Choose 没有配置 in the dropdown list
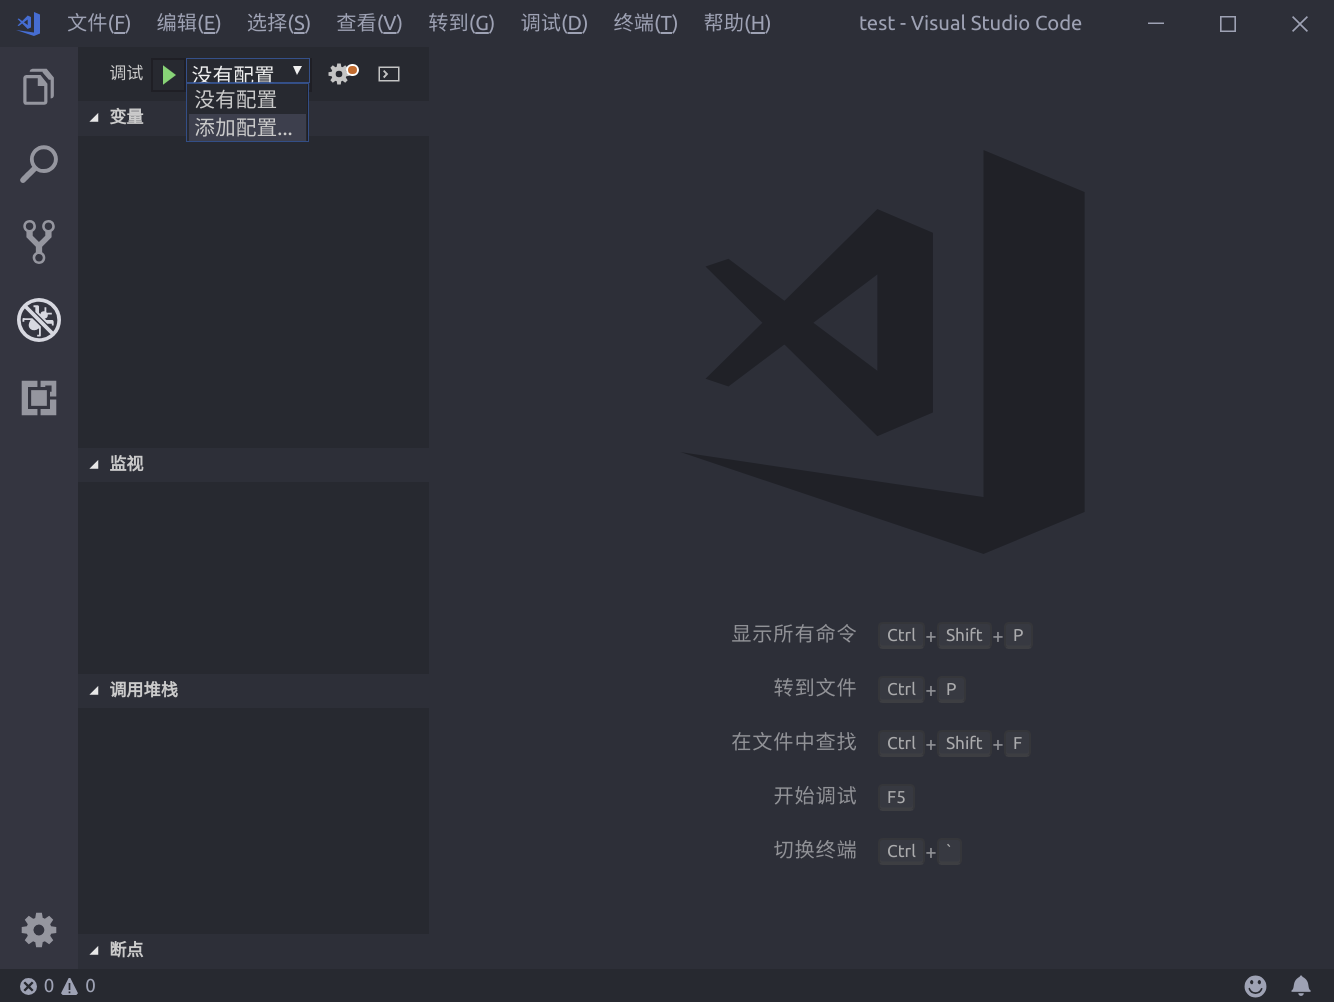The width and height of the screenshot is (1334, 1002). click(247, 99)
